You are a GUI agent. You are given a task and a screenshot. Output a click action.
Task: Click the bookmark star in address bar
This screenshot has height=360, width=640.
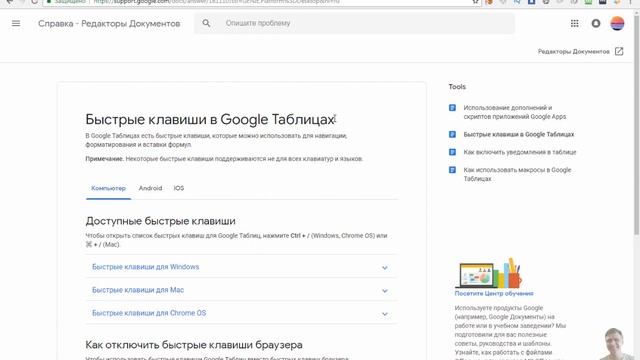(476, 2)
